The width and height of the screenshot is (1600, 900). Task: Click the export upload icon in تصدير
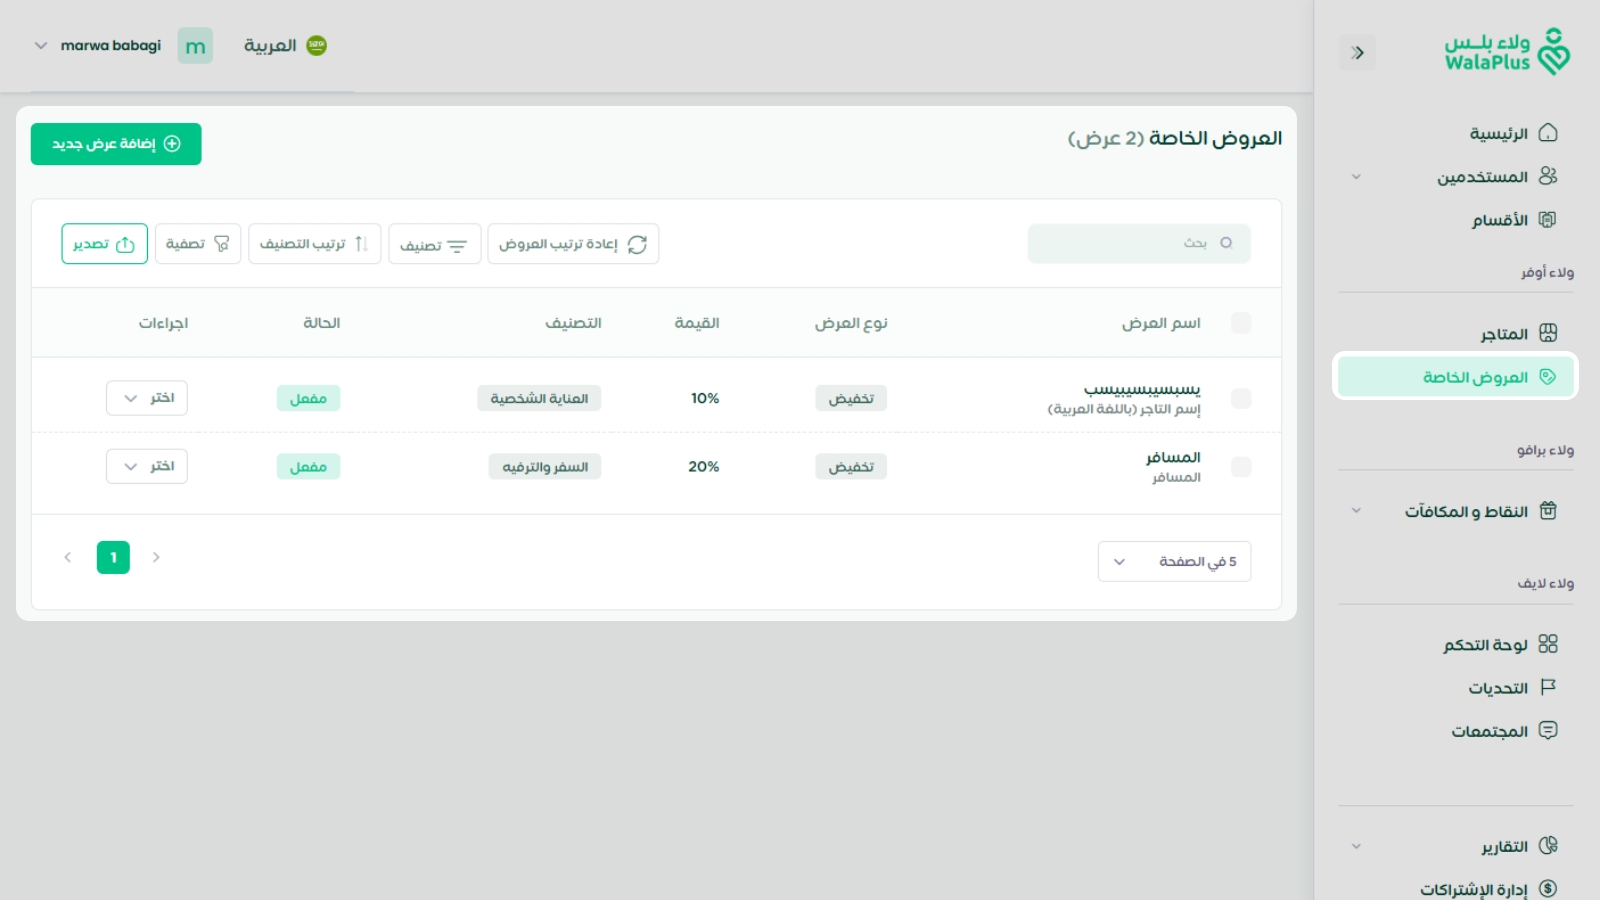(125, 244)
